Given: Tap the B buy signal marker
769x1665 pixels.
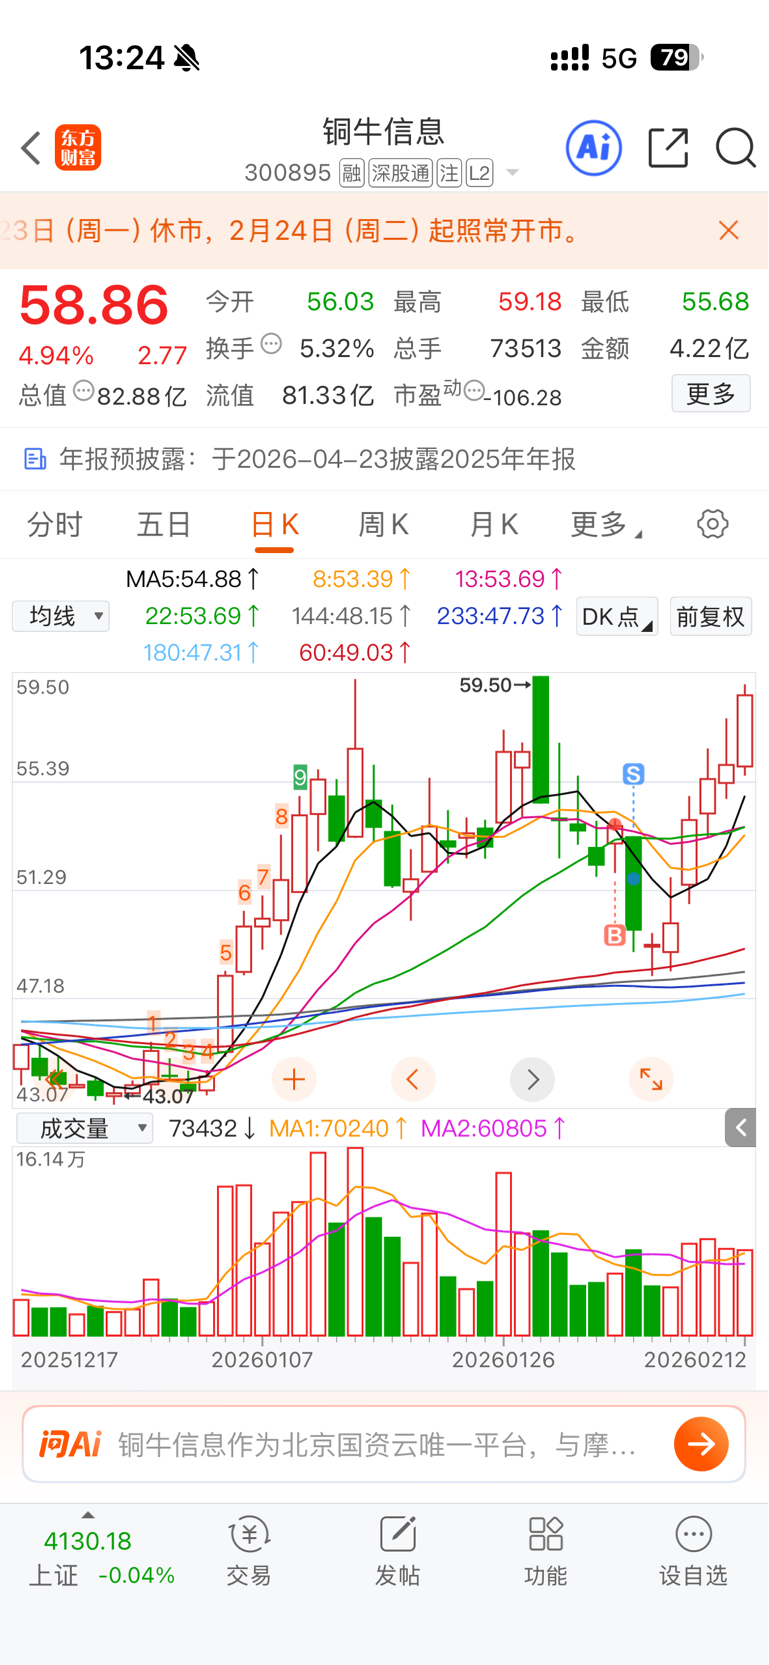Looking at the screenshot, I should coord(615,936).
